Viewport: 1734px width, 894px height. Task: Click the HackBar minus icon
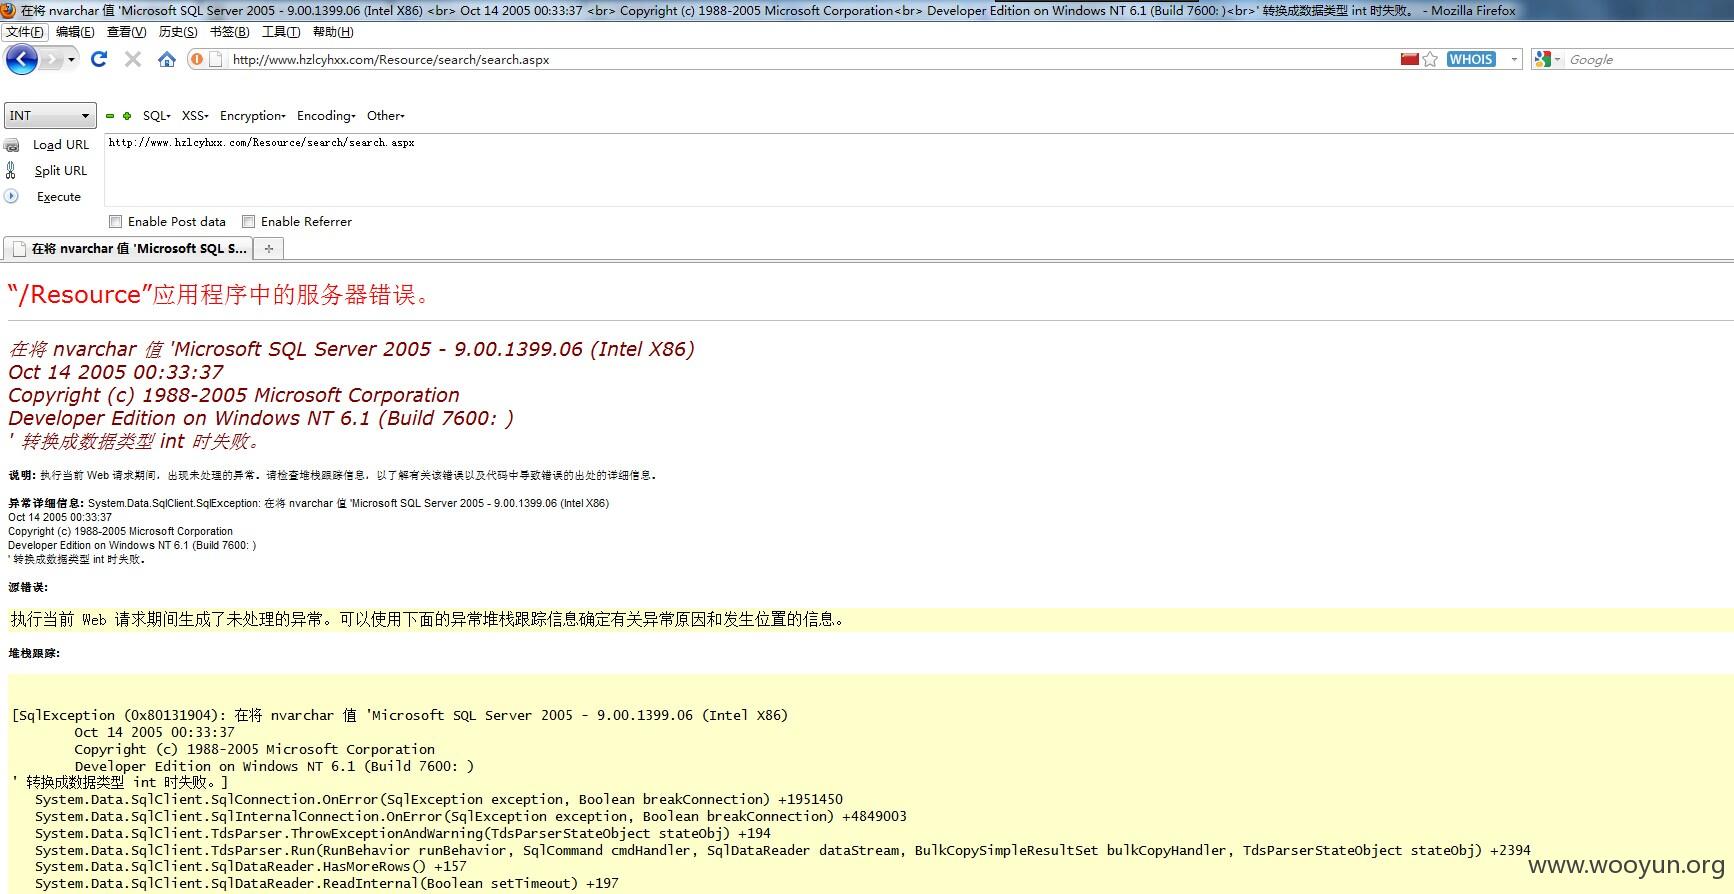pyautogui.click(x=110, y=116)
